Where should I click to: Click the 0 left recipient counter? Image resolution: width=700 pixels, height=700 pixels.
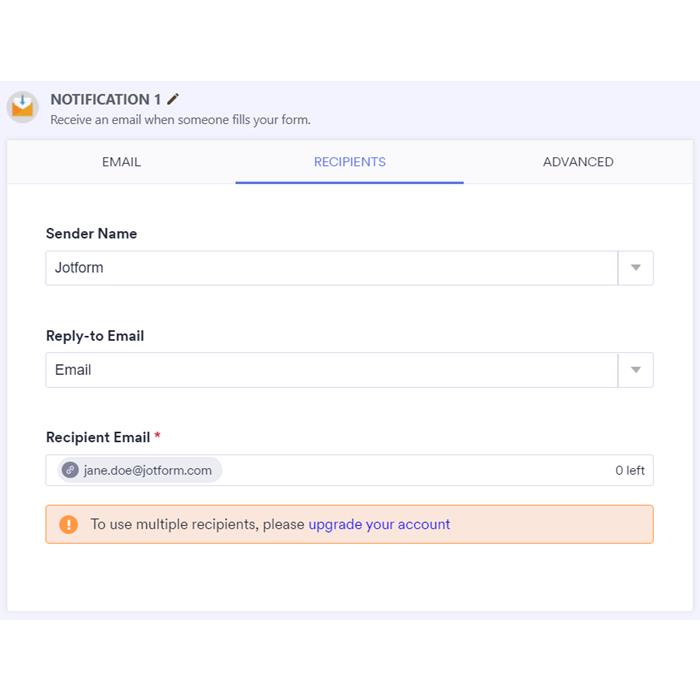coord(629,470)
